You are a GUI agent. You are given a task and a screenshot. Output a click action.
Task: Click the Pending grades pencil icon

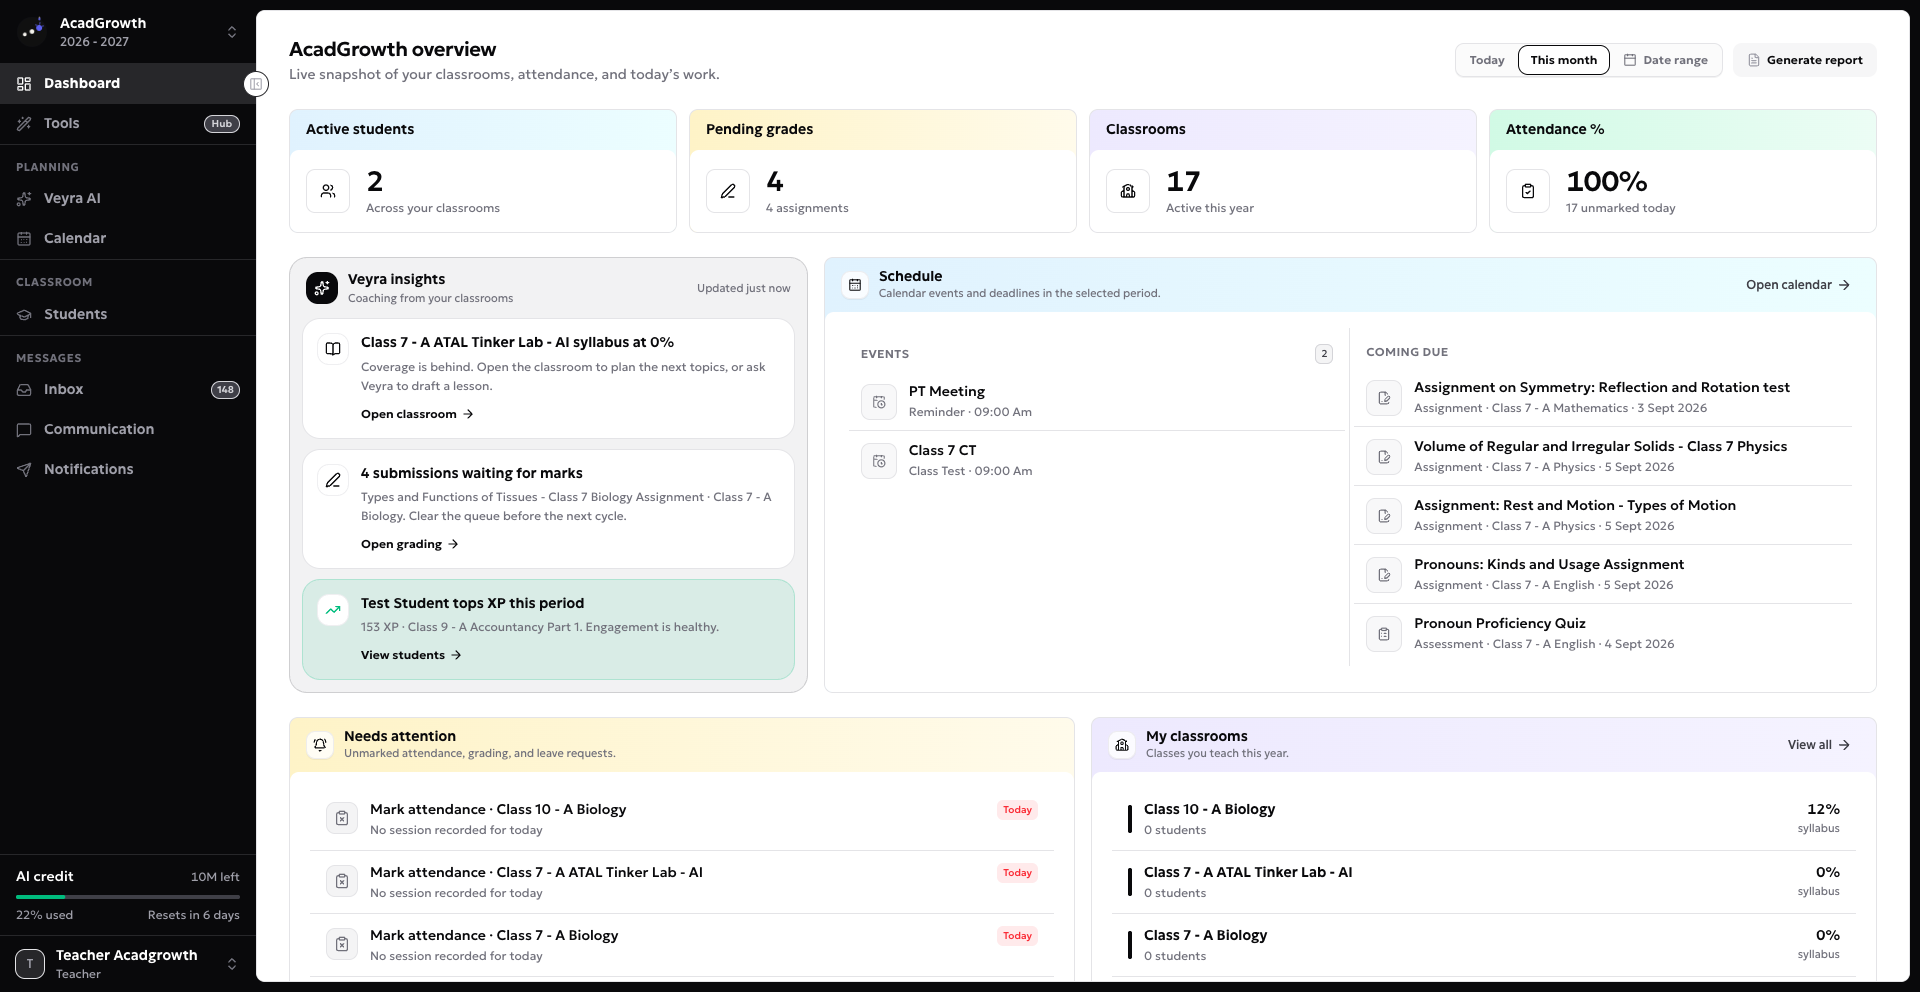point(728,191)
